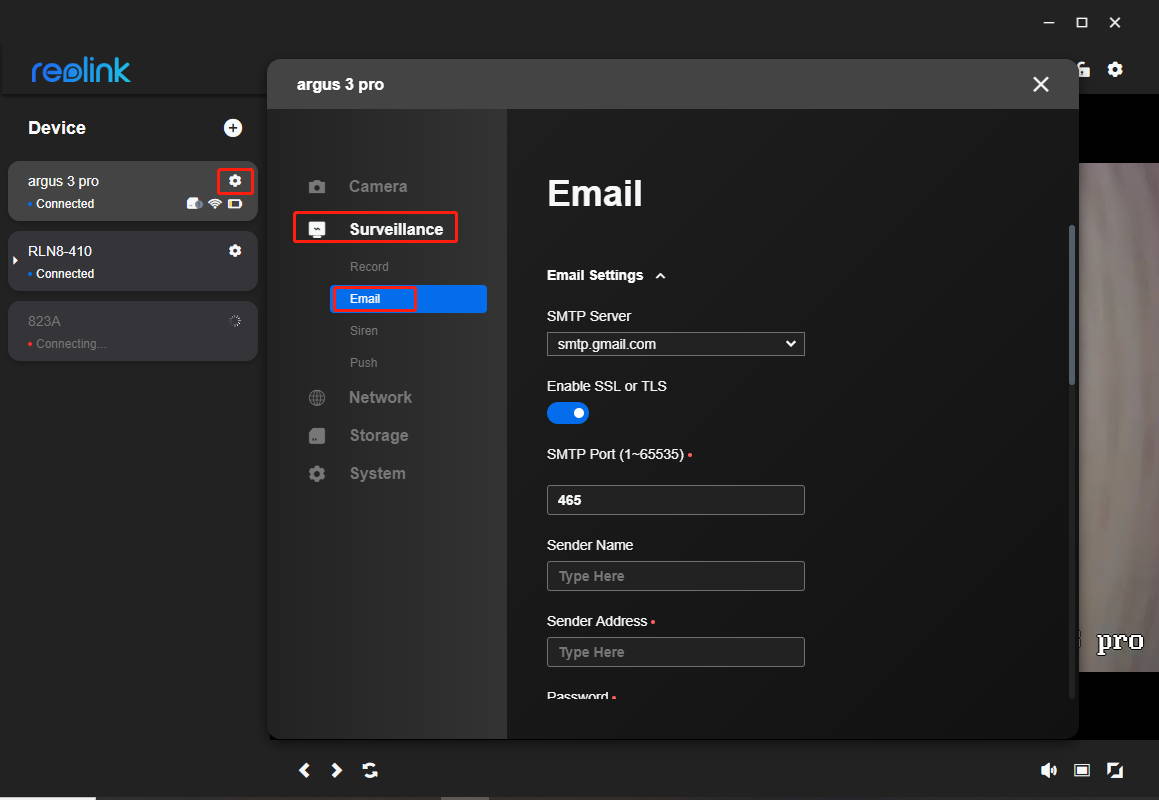Click the battery icon for argus 3 pro

[235, 203]
